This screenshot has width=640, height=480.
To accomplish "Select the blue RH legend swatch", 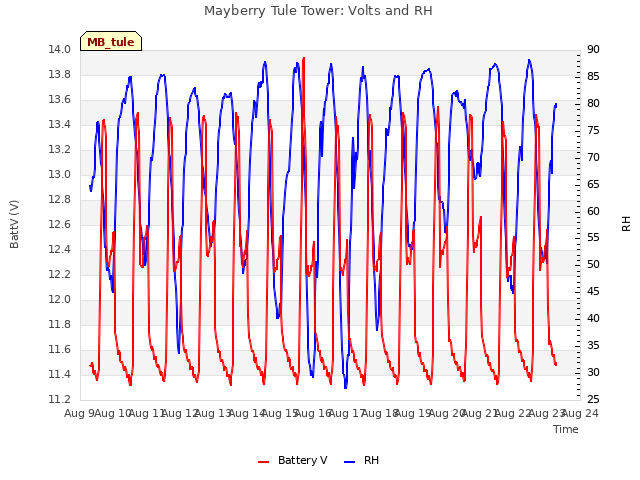I will tap(350, 462).
